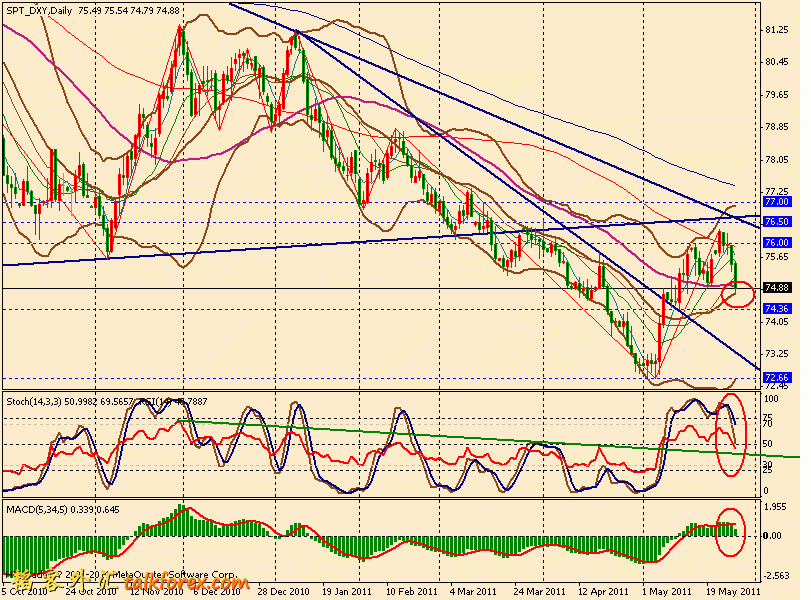Screen dimensions: 811x600
Task: Click the red ellipse in the Stochastic panel
Action: coord(731,436)
